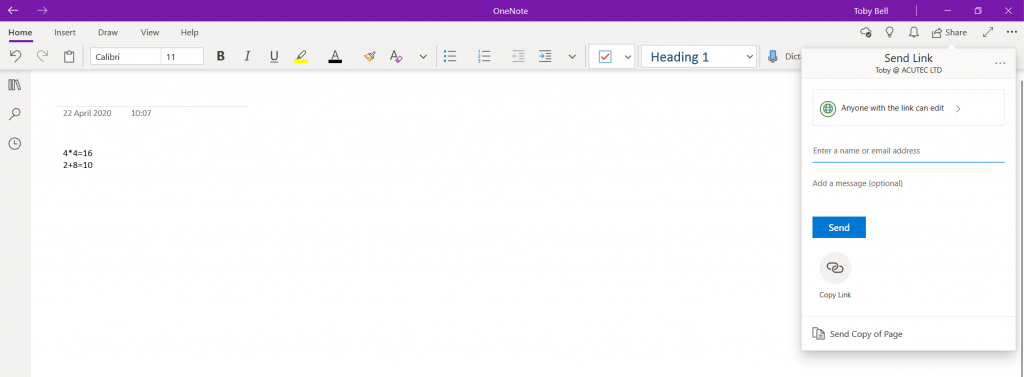Toggle Underline formatting
The width and height of the screenshot is (1024, 377).
click(274, 57)
